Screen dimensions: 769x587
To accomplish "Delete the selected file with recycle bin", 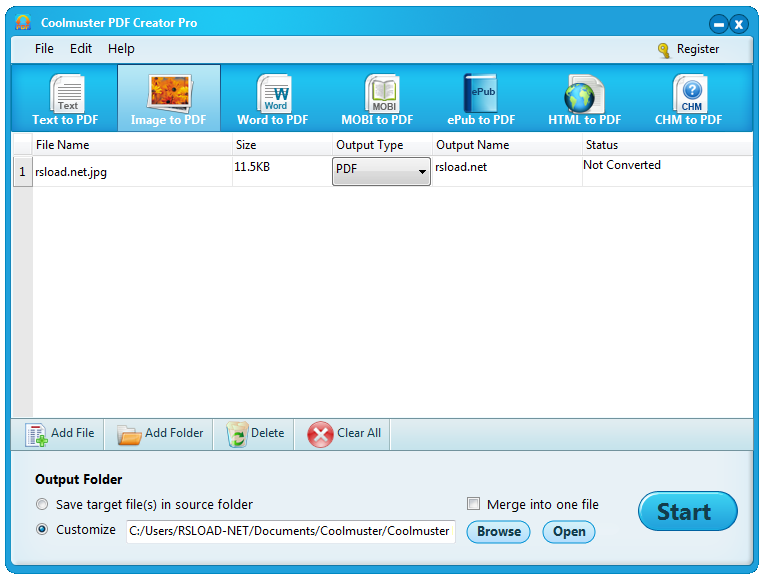I will click(x=237, y=434).
